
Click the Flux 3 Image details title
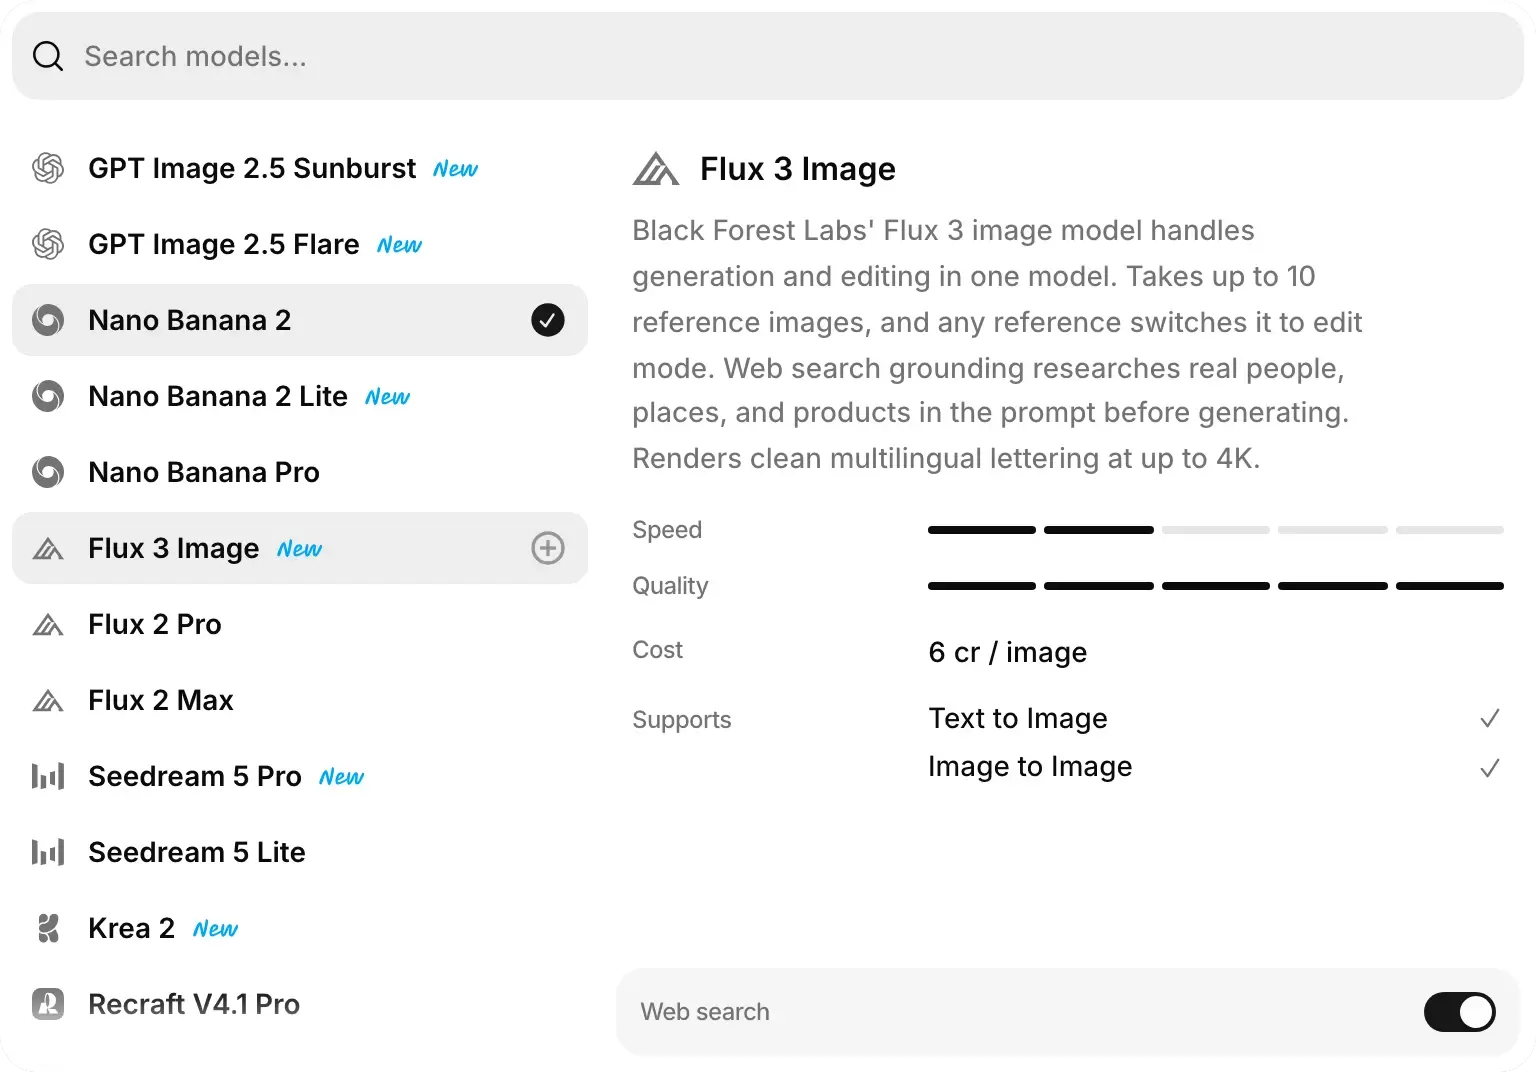click(798, 169)
